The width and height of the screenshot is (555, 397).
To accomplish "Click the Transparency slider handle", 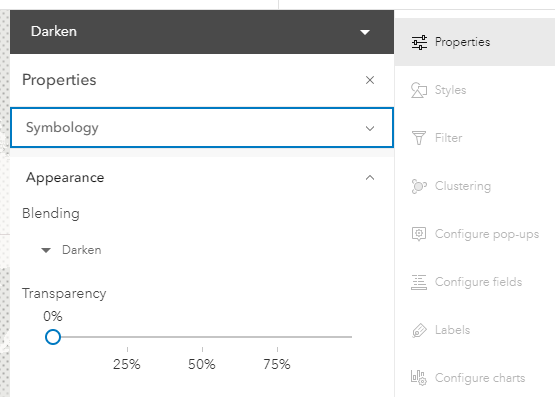I will pos(53,337).
